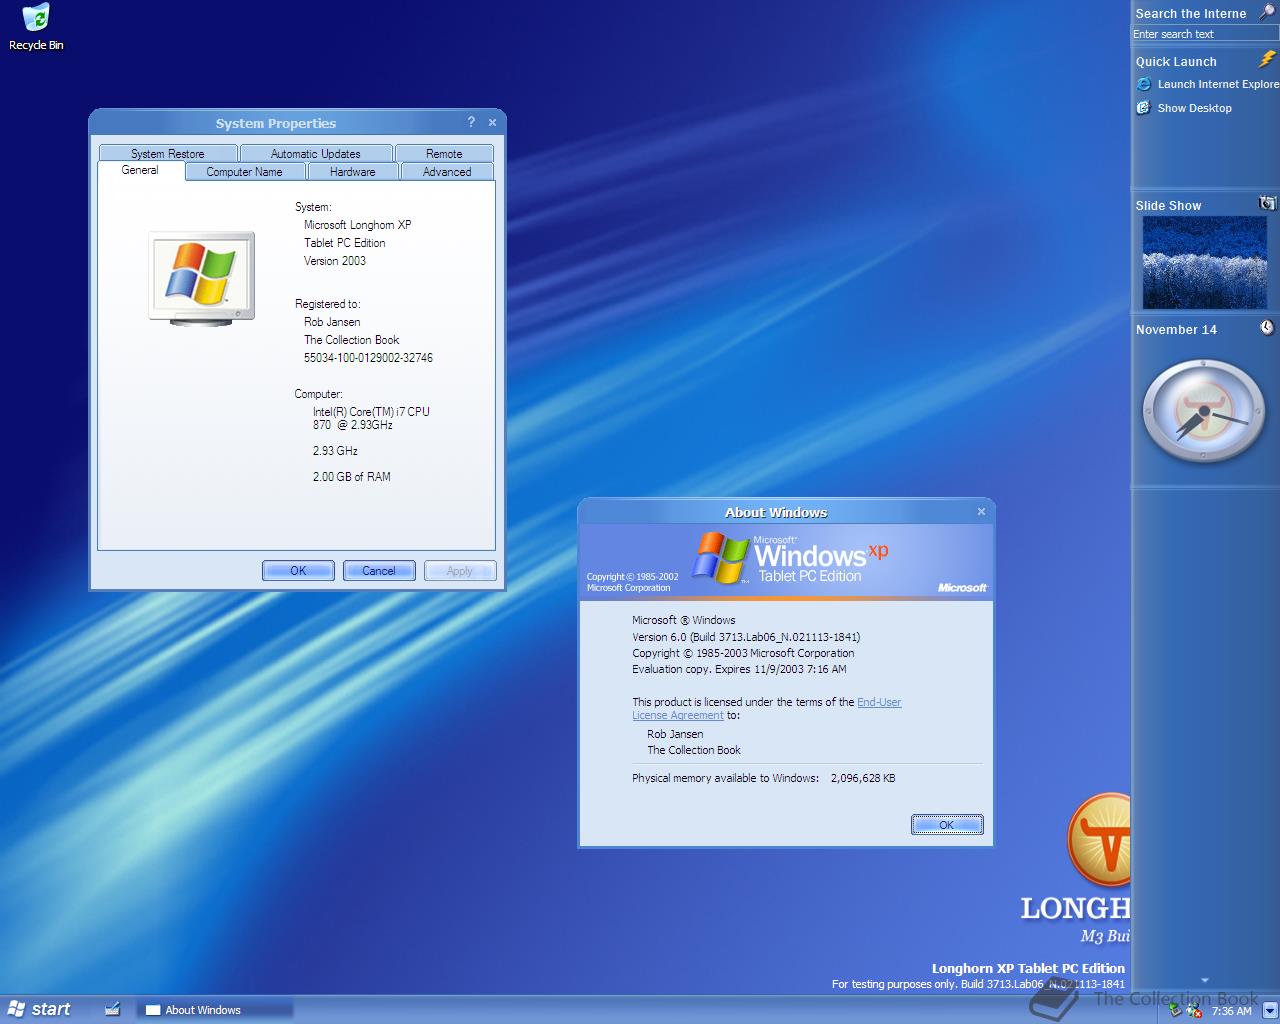
Task: Click the Show Desktop link text
Action: coord(1195,108)
